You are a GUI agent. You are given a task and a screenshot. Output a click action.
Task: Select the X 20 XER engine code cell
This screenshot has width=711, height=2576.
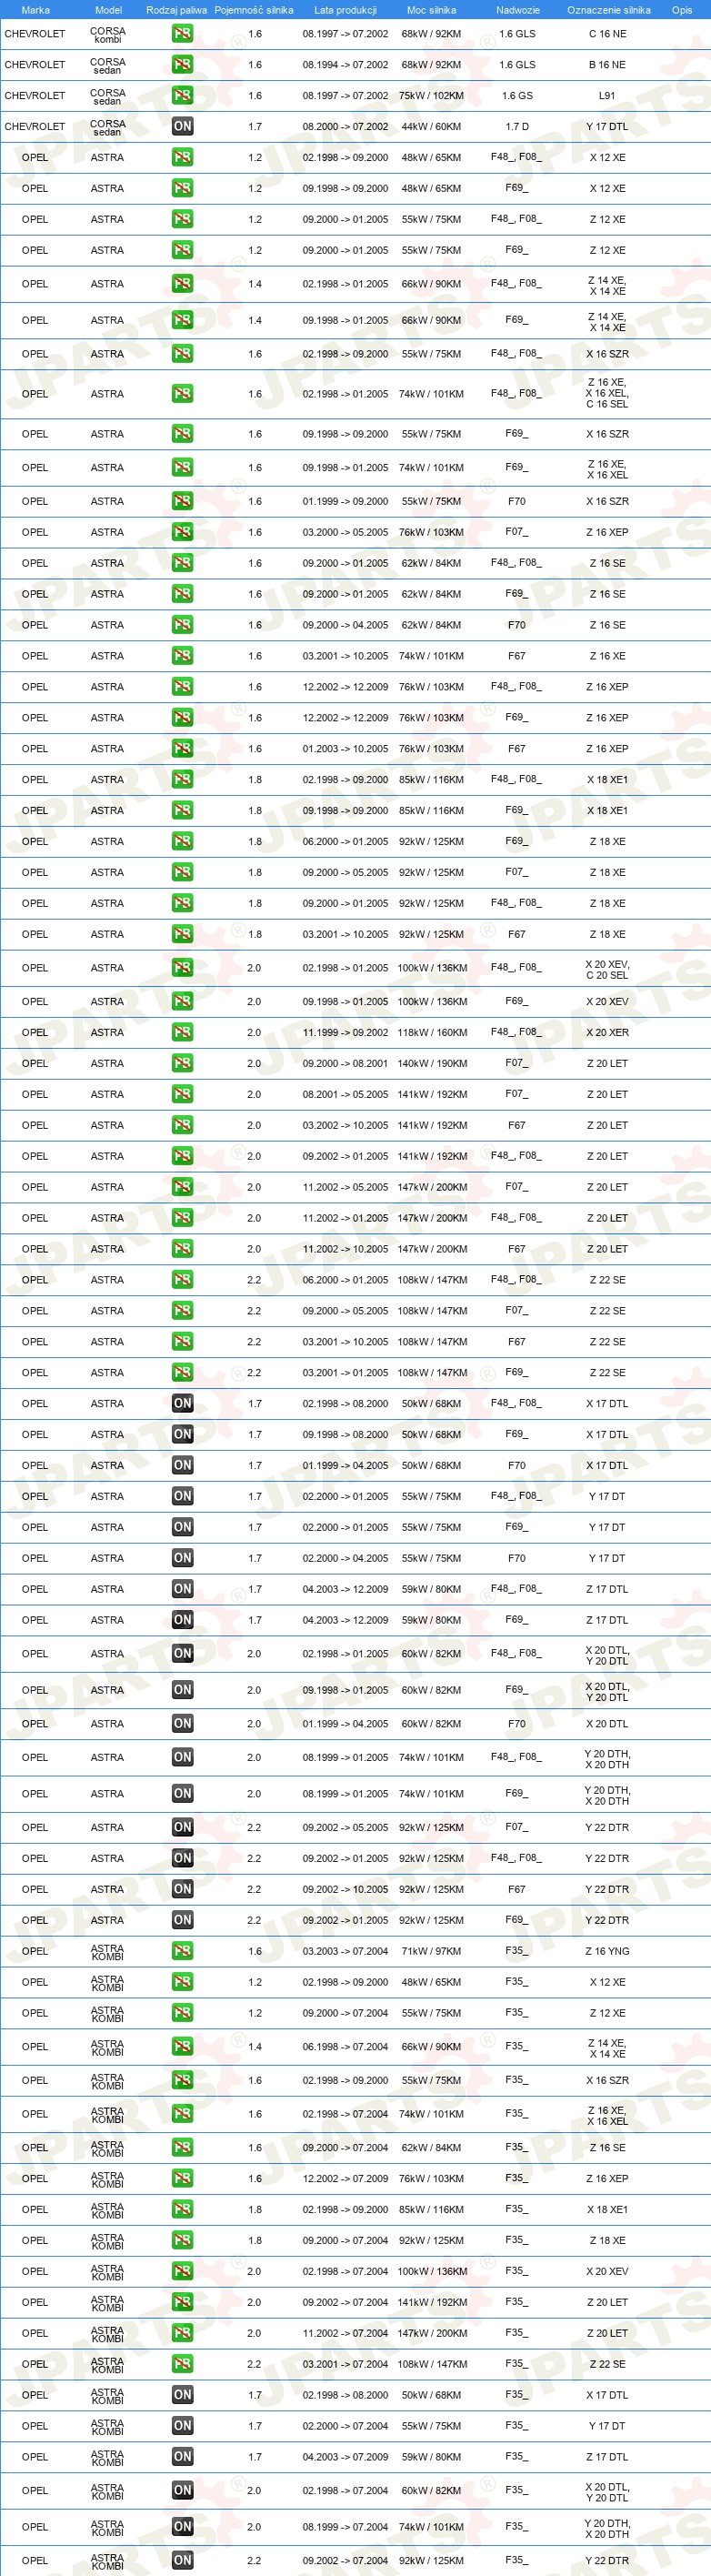pyautogui.click(x=607, y=1033)
